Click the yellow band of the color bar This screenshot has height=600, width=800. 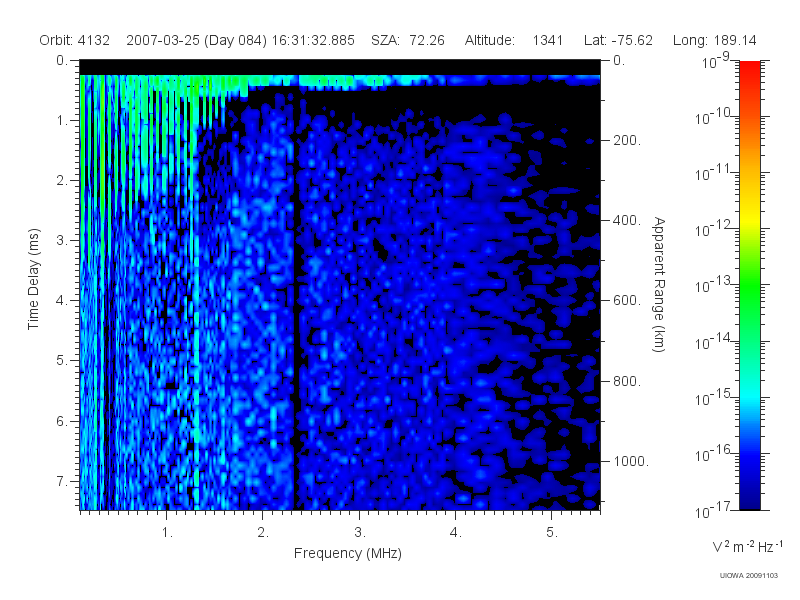tap(749, 218)
